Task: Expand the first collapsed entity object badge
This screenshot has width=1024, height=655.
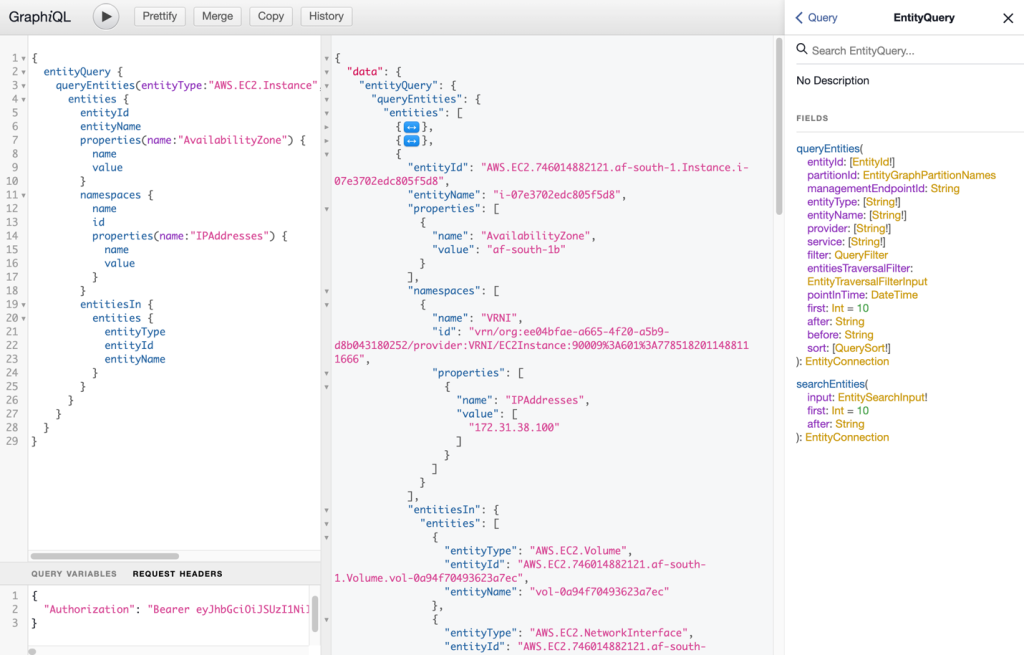Action: pyautogui.click(x=410, y=127)
